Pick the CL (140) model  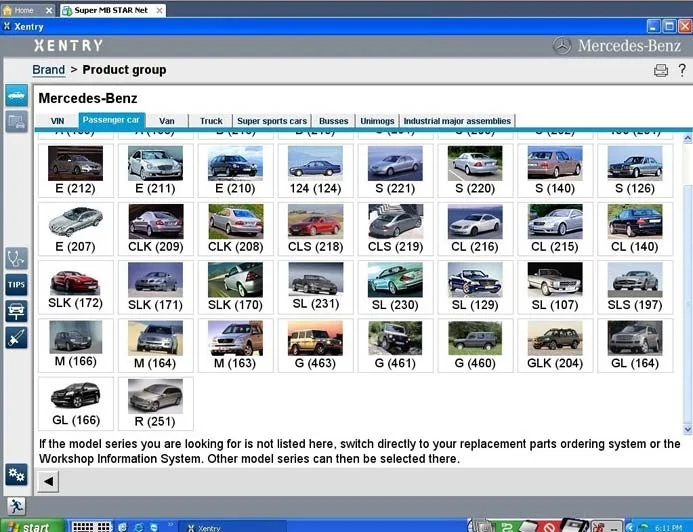[x=635, y=229]
